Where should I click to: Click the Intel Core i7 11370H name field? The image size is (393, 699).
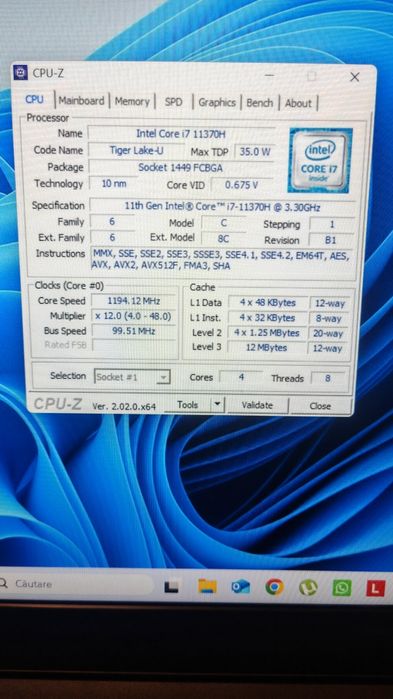(x=180, y=133)
